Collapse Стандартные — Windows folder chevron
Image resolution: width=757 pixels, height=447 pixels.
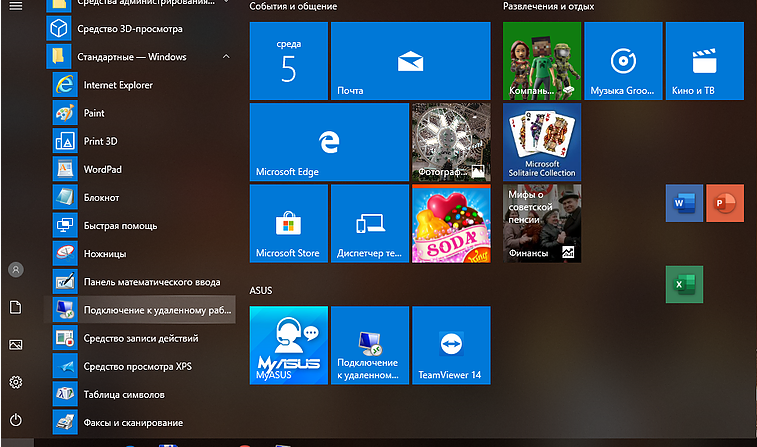pos(226,56)
